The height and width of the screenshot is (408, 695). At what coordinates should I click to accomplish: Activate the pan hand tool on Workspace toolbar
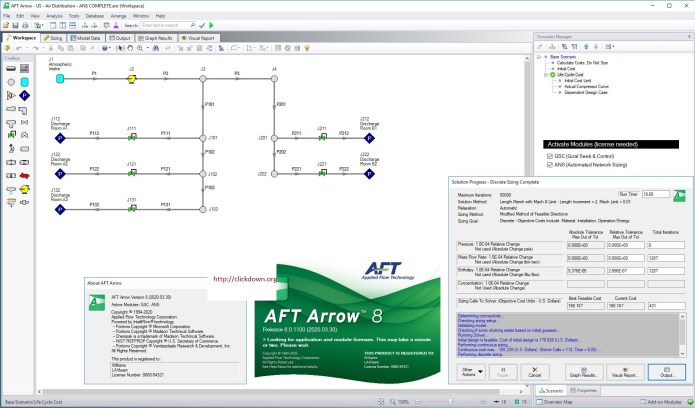click(x=130, y=48)
